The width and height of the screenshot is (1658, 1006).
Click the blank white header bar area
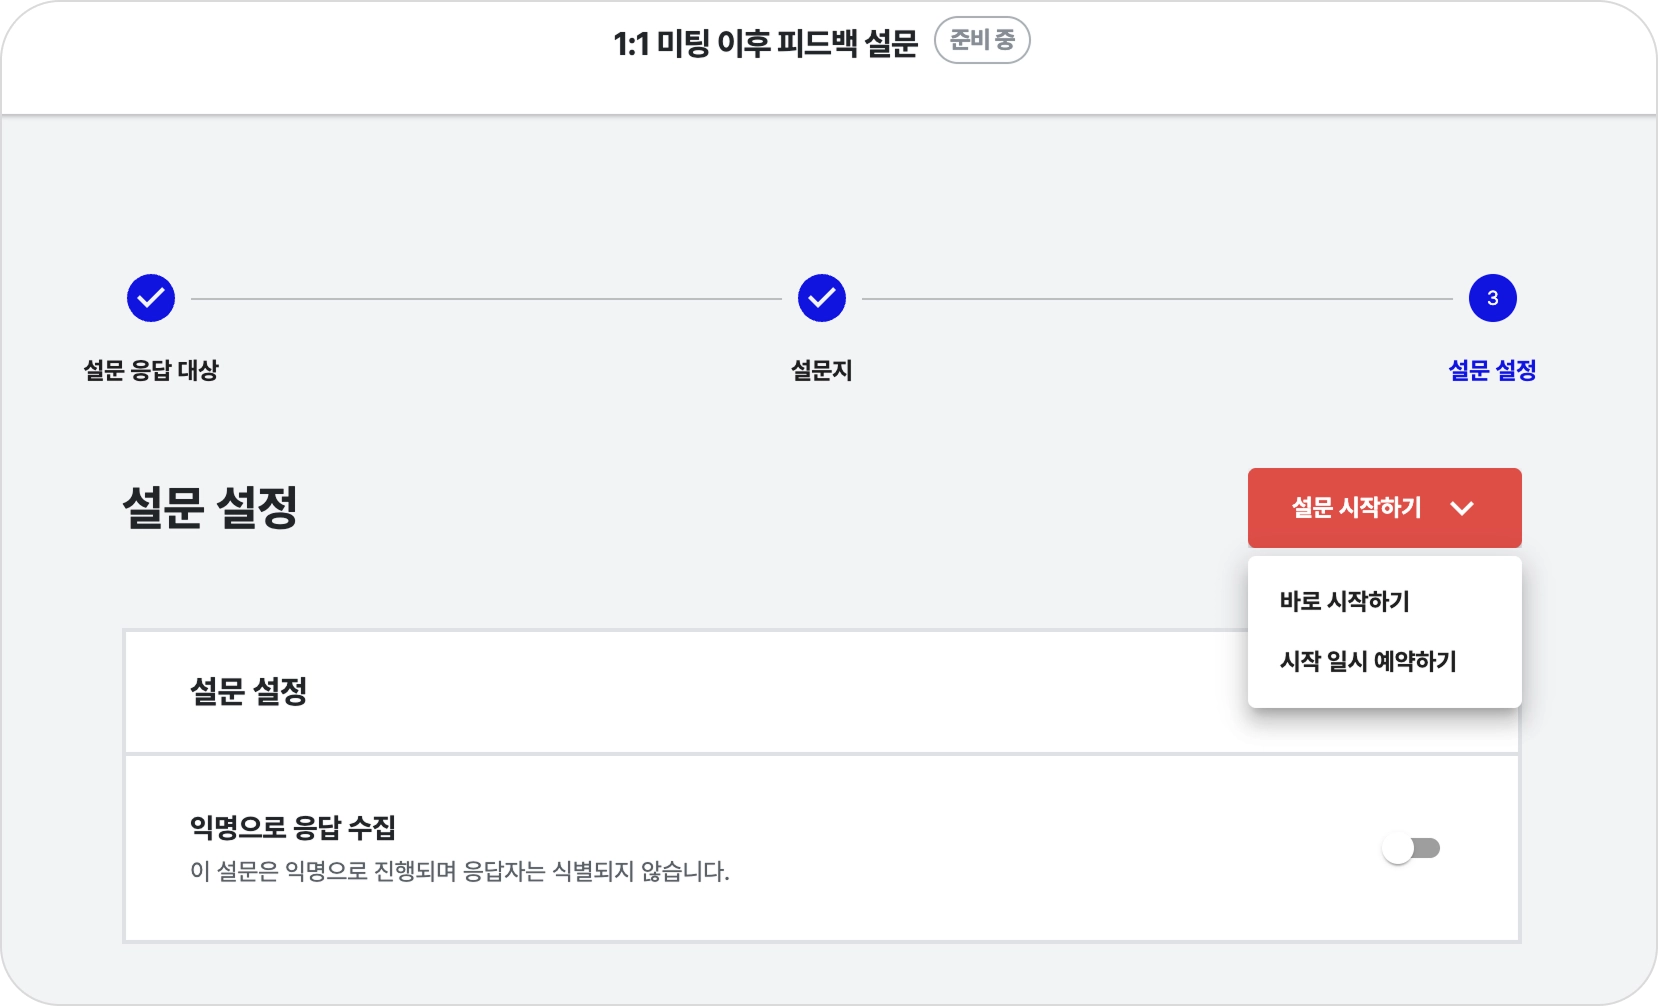point(300,60)
